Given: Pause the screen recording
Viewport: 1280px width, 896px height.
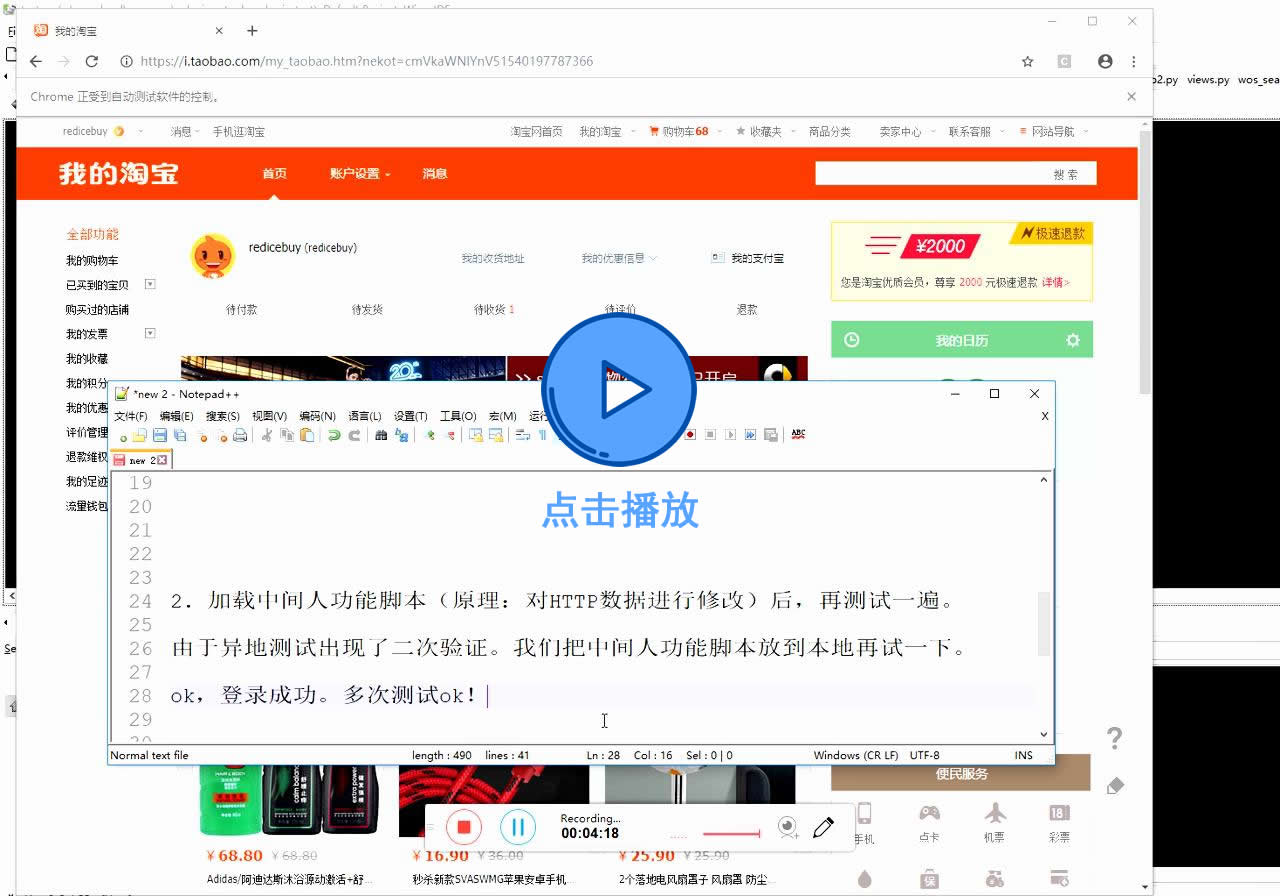Looking at the screenshot, I should (517, 827).
